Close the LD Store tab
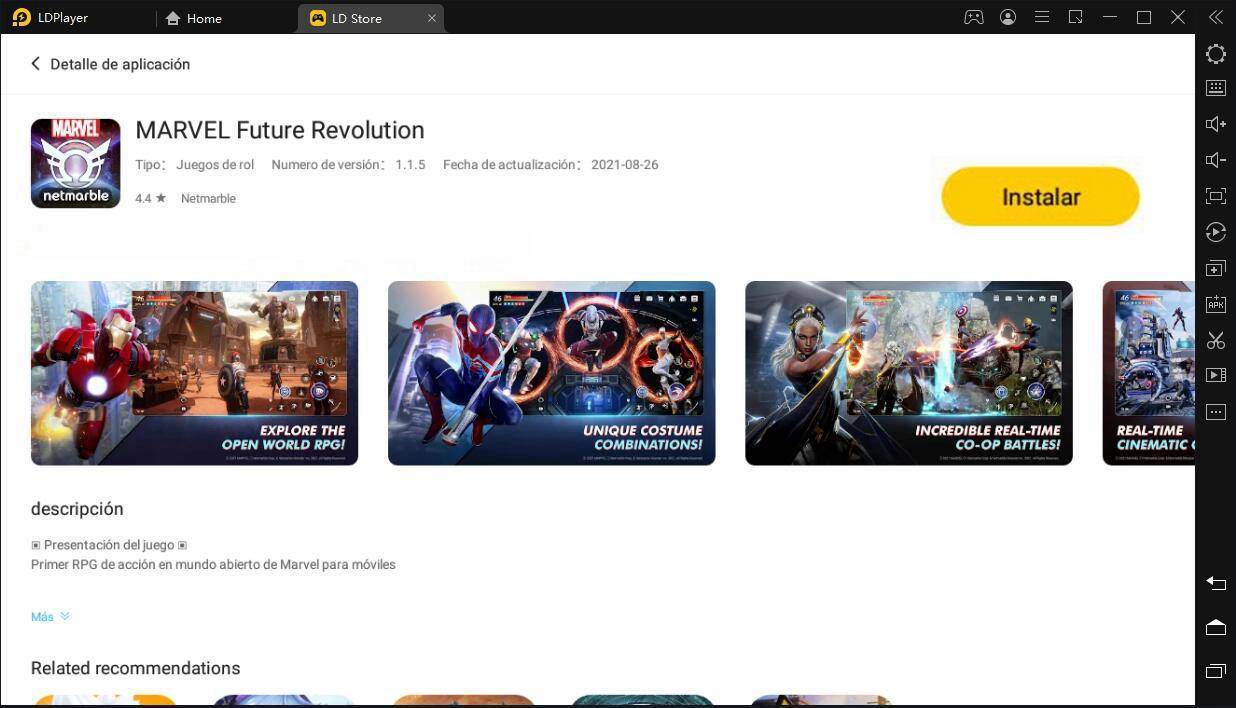The image size is (1236, 708). click(x=432, y=18)
